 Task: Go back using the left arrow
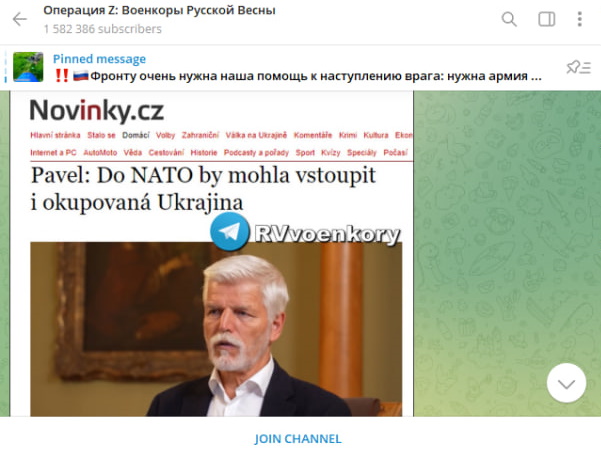click(x=20, y=19)
